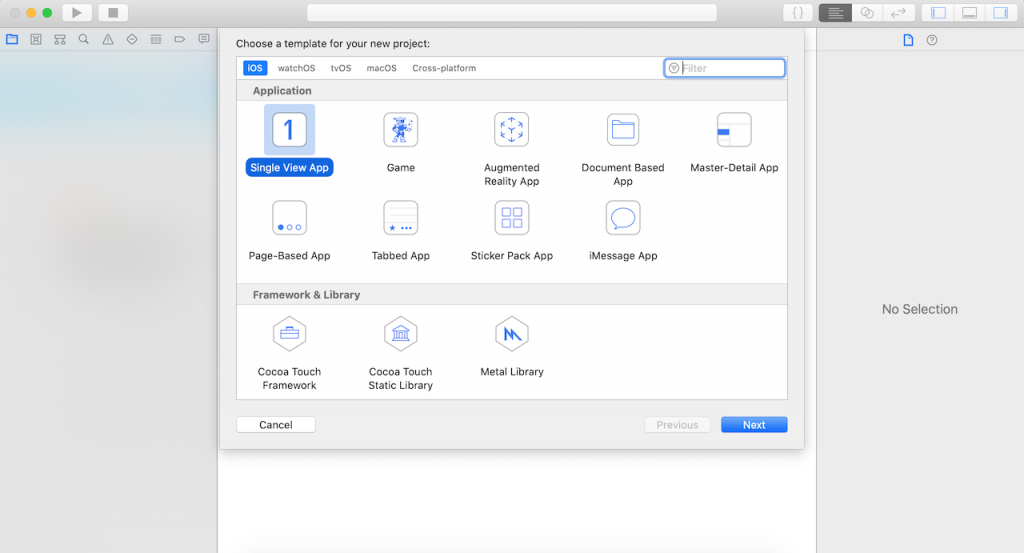Pick the Tabbed App template

(400, 230)
